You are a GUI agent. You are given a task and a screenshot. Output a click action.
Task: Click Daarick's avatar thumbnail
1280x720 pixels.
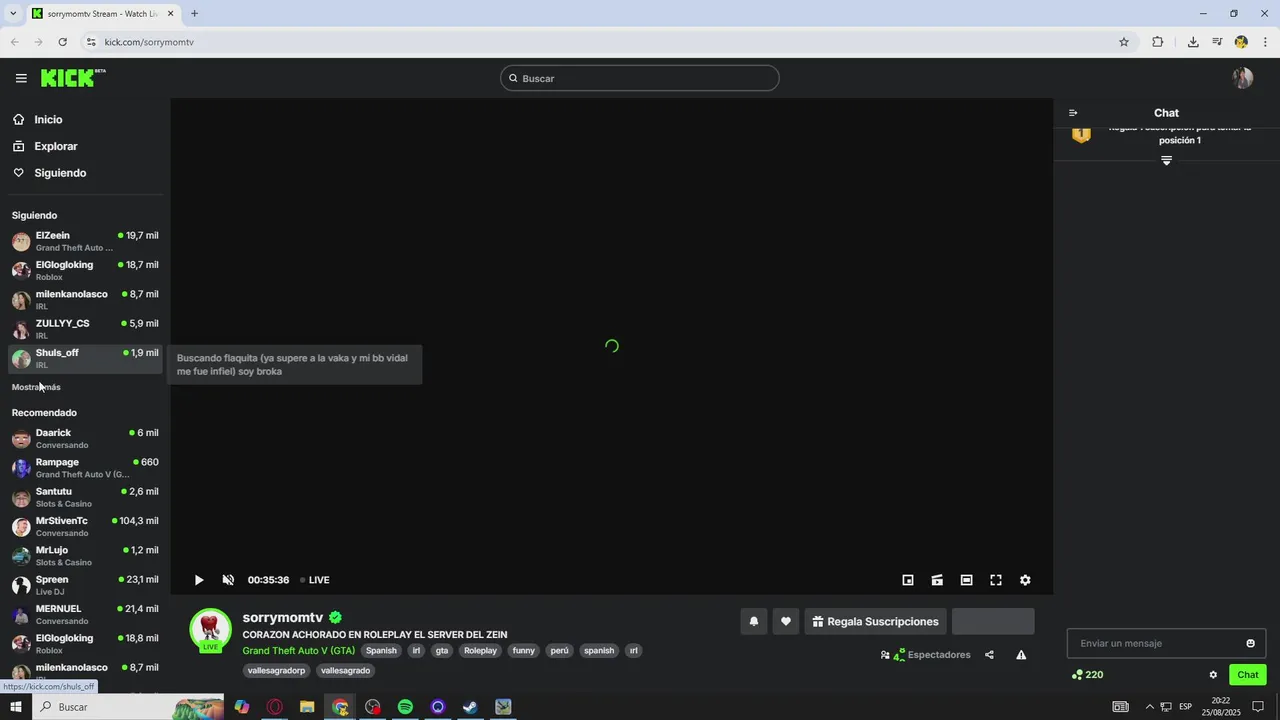[x=21, y=439]
